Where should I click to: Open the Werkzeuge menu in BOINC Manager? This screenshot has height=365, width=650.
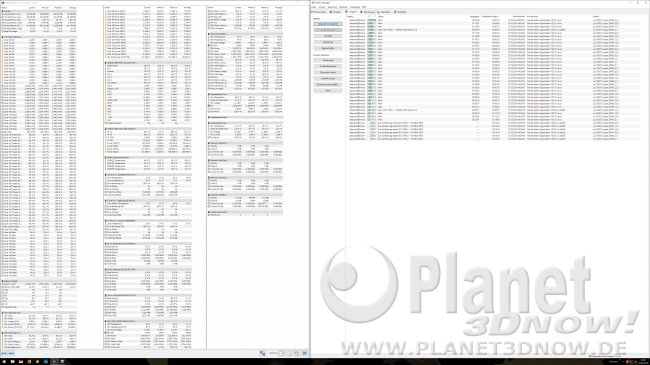click(355, 7)
